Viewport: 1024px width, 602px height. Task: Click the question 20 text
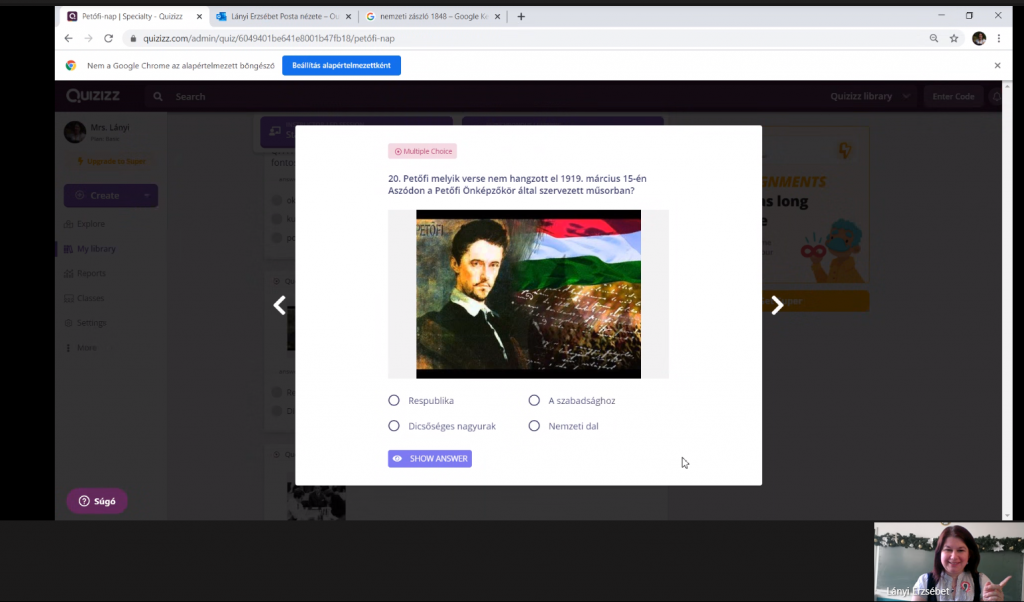[x=517, y=185]
